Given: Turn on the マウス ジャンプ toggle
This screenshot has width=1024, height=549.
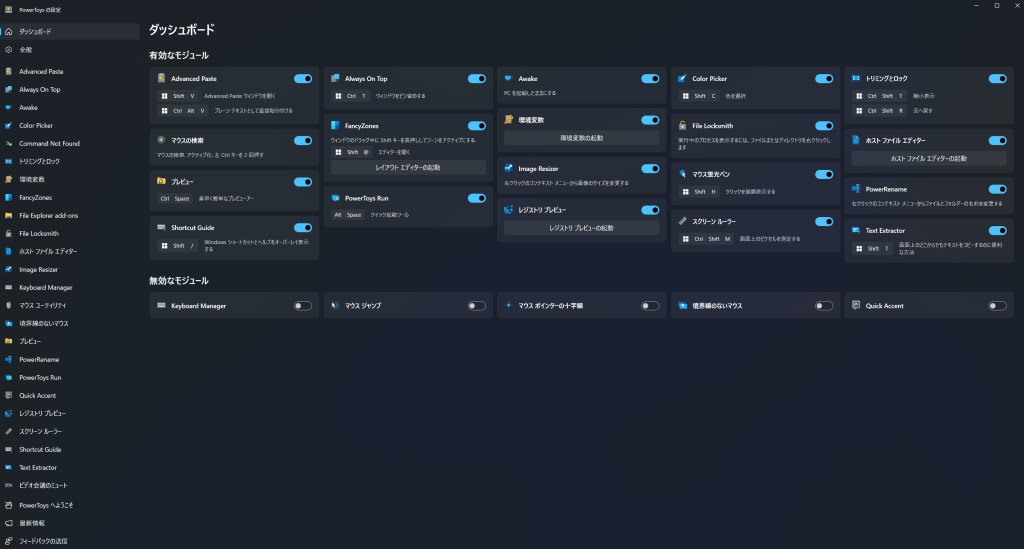Looking at the screenshot, I should [477, 306].
